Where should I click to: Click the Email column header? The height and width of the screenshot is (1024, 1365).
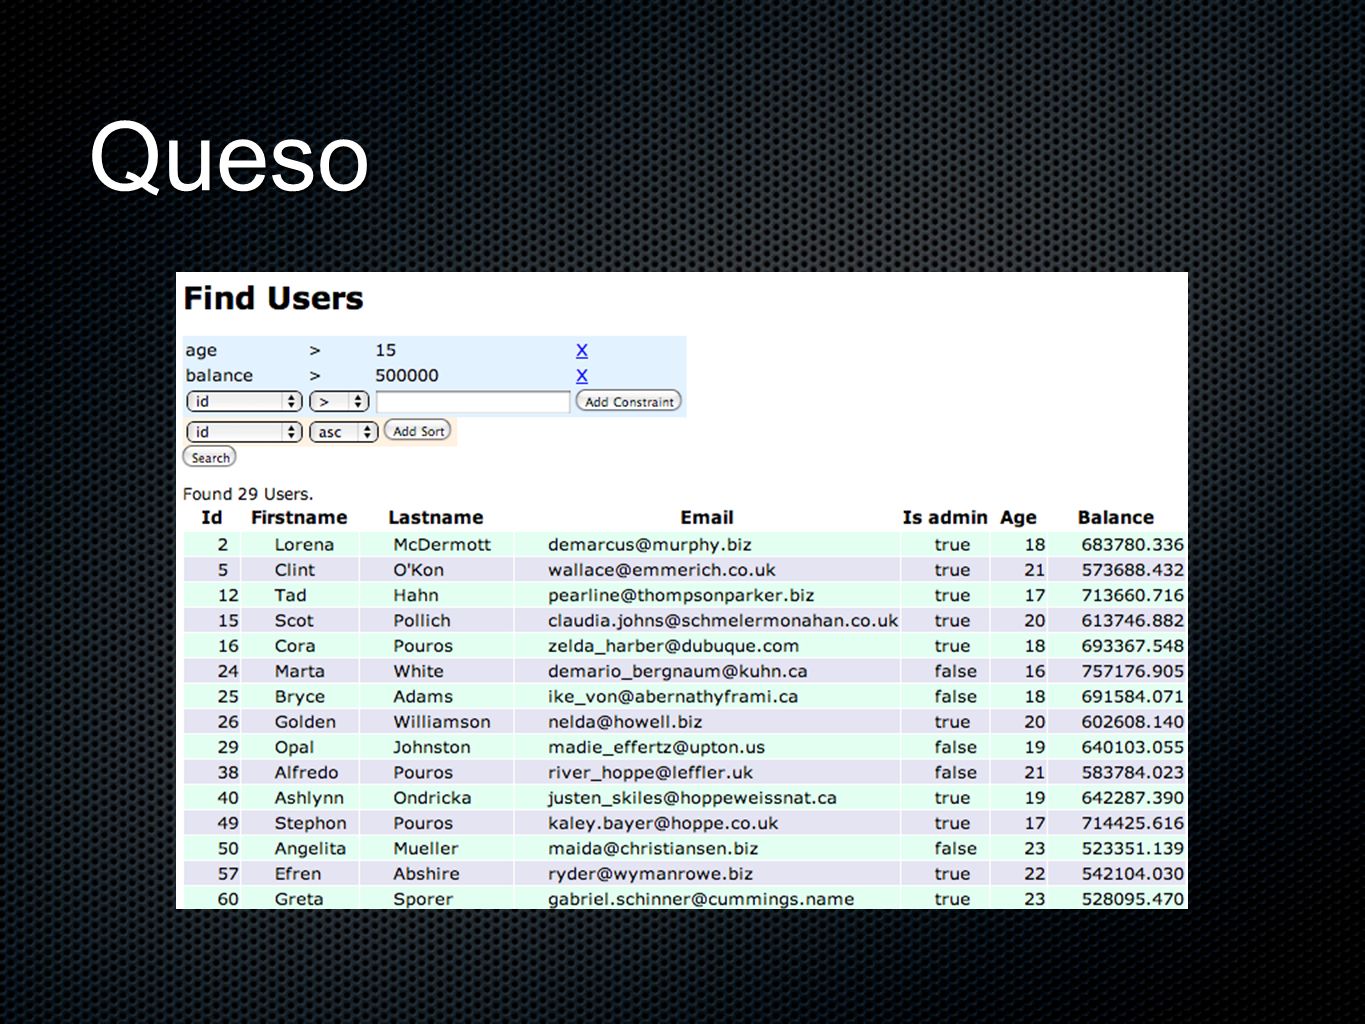pyautogui.click(x=707, y=517)
